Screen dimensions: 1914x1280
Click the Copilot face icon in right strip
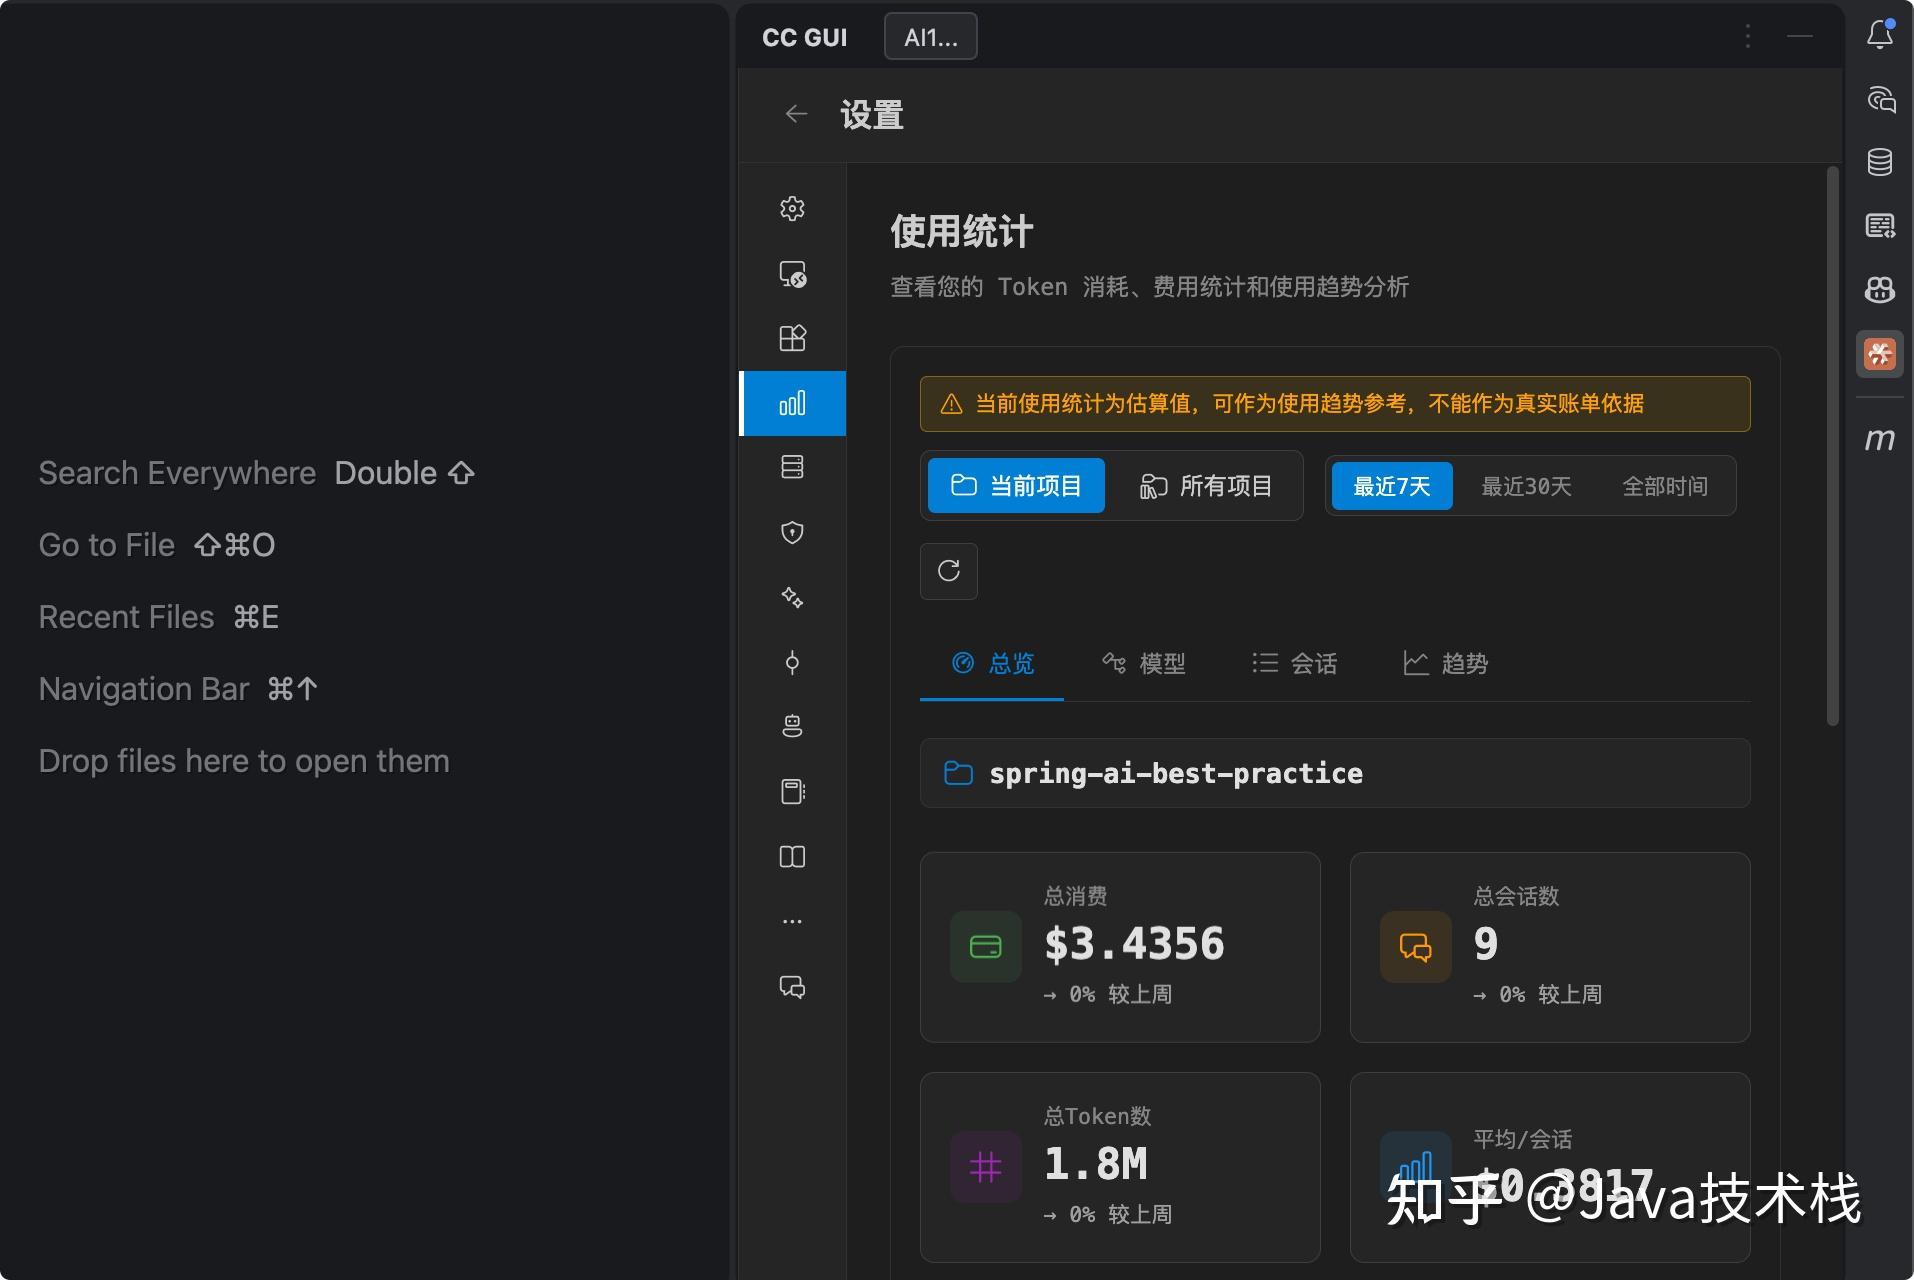(x=1880, y=290)
